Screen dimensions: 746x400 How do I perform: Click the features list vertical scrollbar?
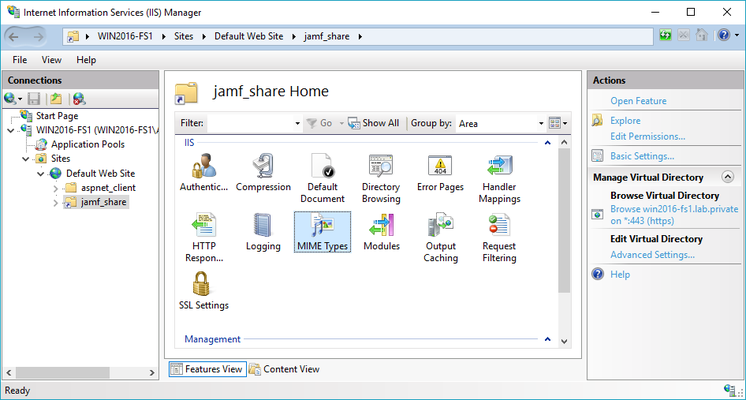tap(564, 220)
